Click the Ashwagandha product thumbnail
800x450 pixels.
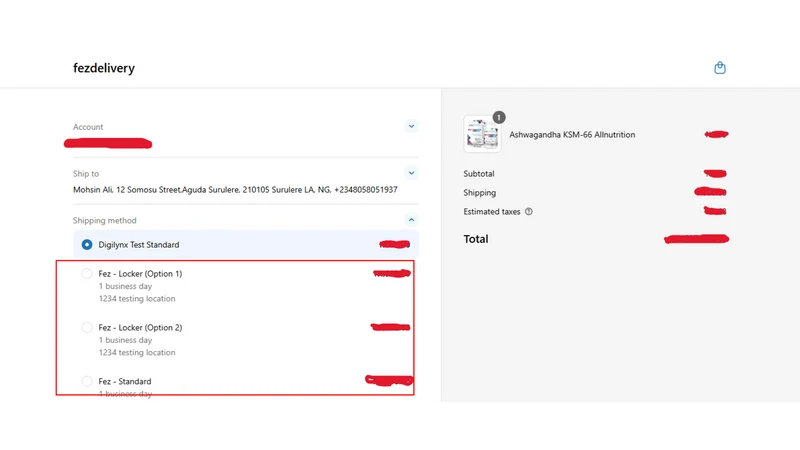coord(482,134)
